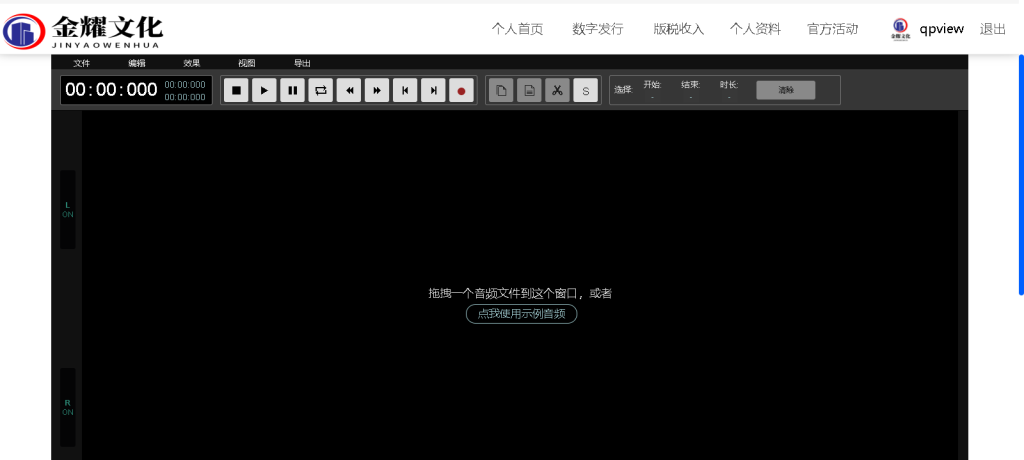This screenshot has width=1024, height=460.
Task: Jump to start of track
Action: click(x=405, y=90)
